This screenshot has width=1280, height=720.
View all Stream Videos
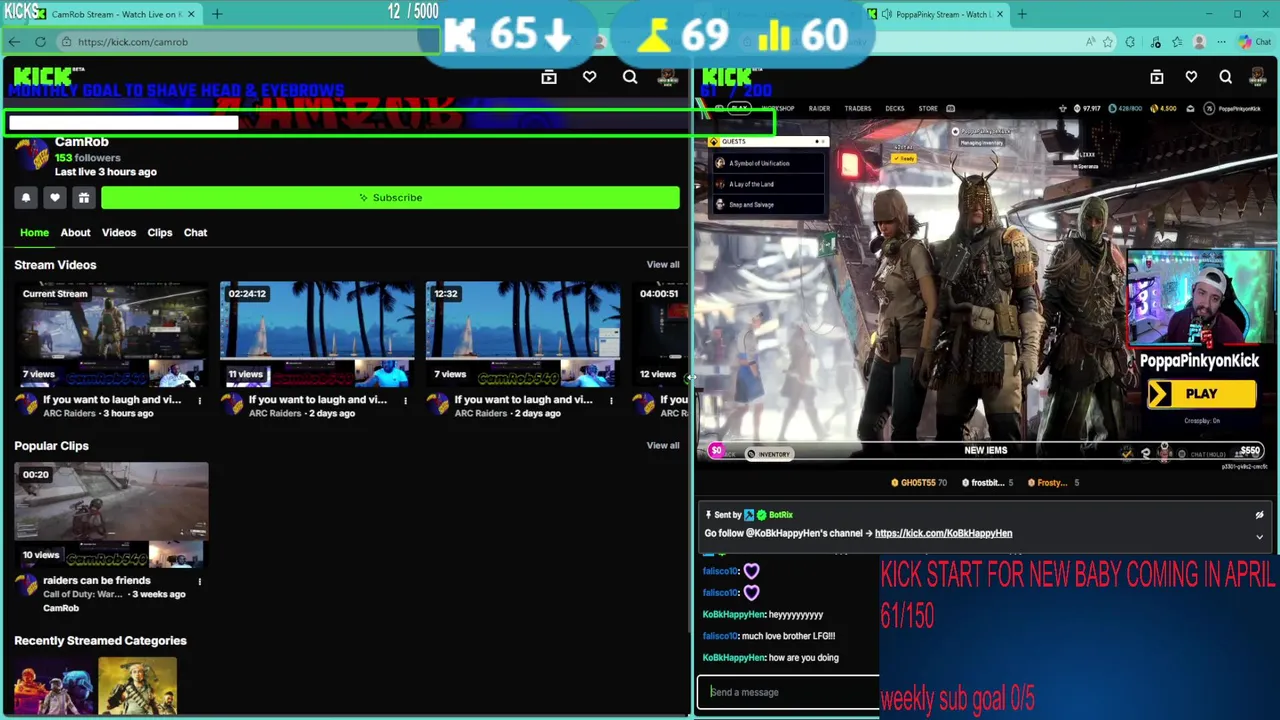(x=663, y=265)
